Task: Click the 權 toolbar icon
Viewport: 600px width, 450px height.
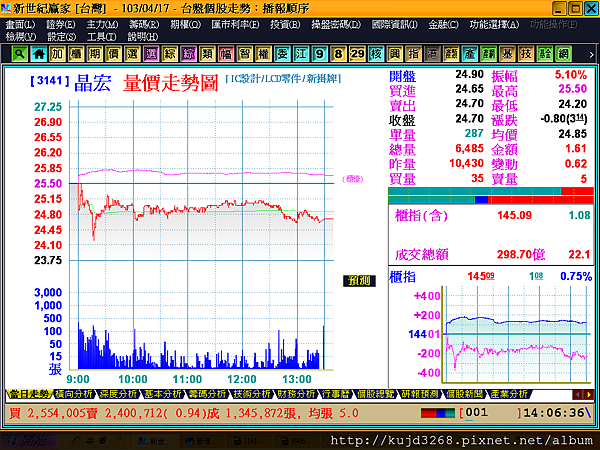Action: (263, 54)
